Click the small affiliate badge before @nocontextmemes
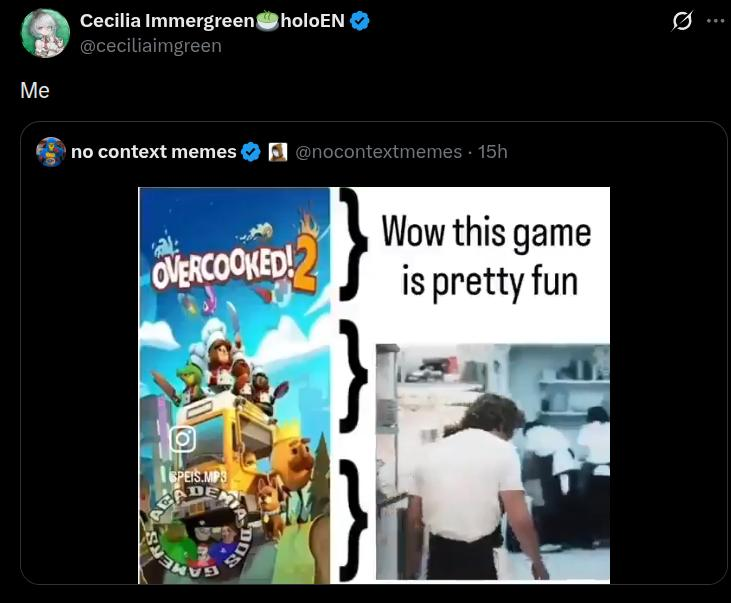731x603 pixels. (277, 152)
